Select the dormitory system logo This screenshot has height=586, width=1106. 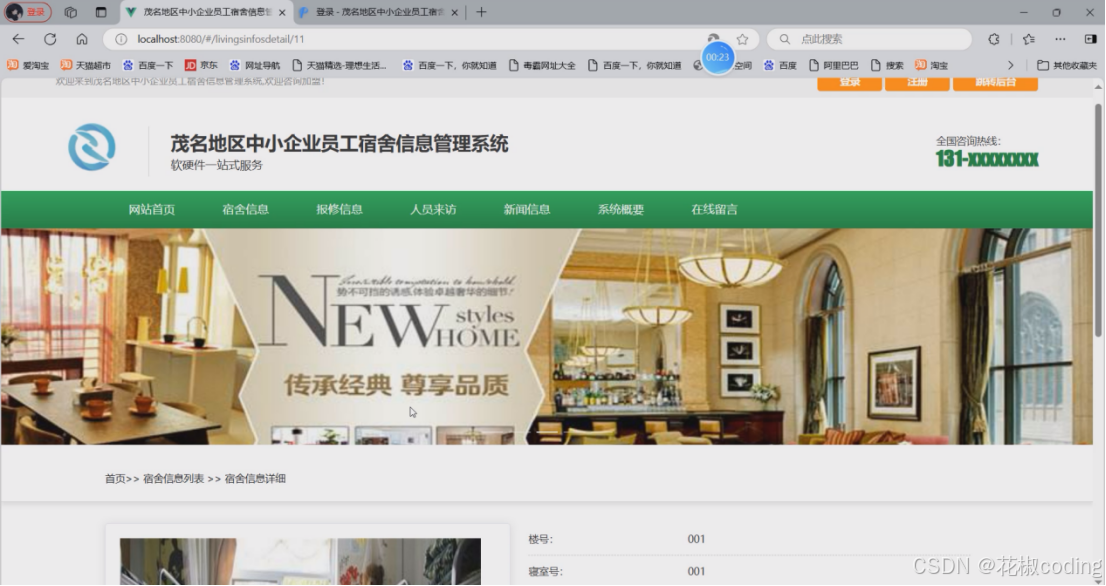91,145
